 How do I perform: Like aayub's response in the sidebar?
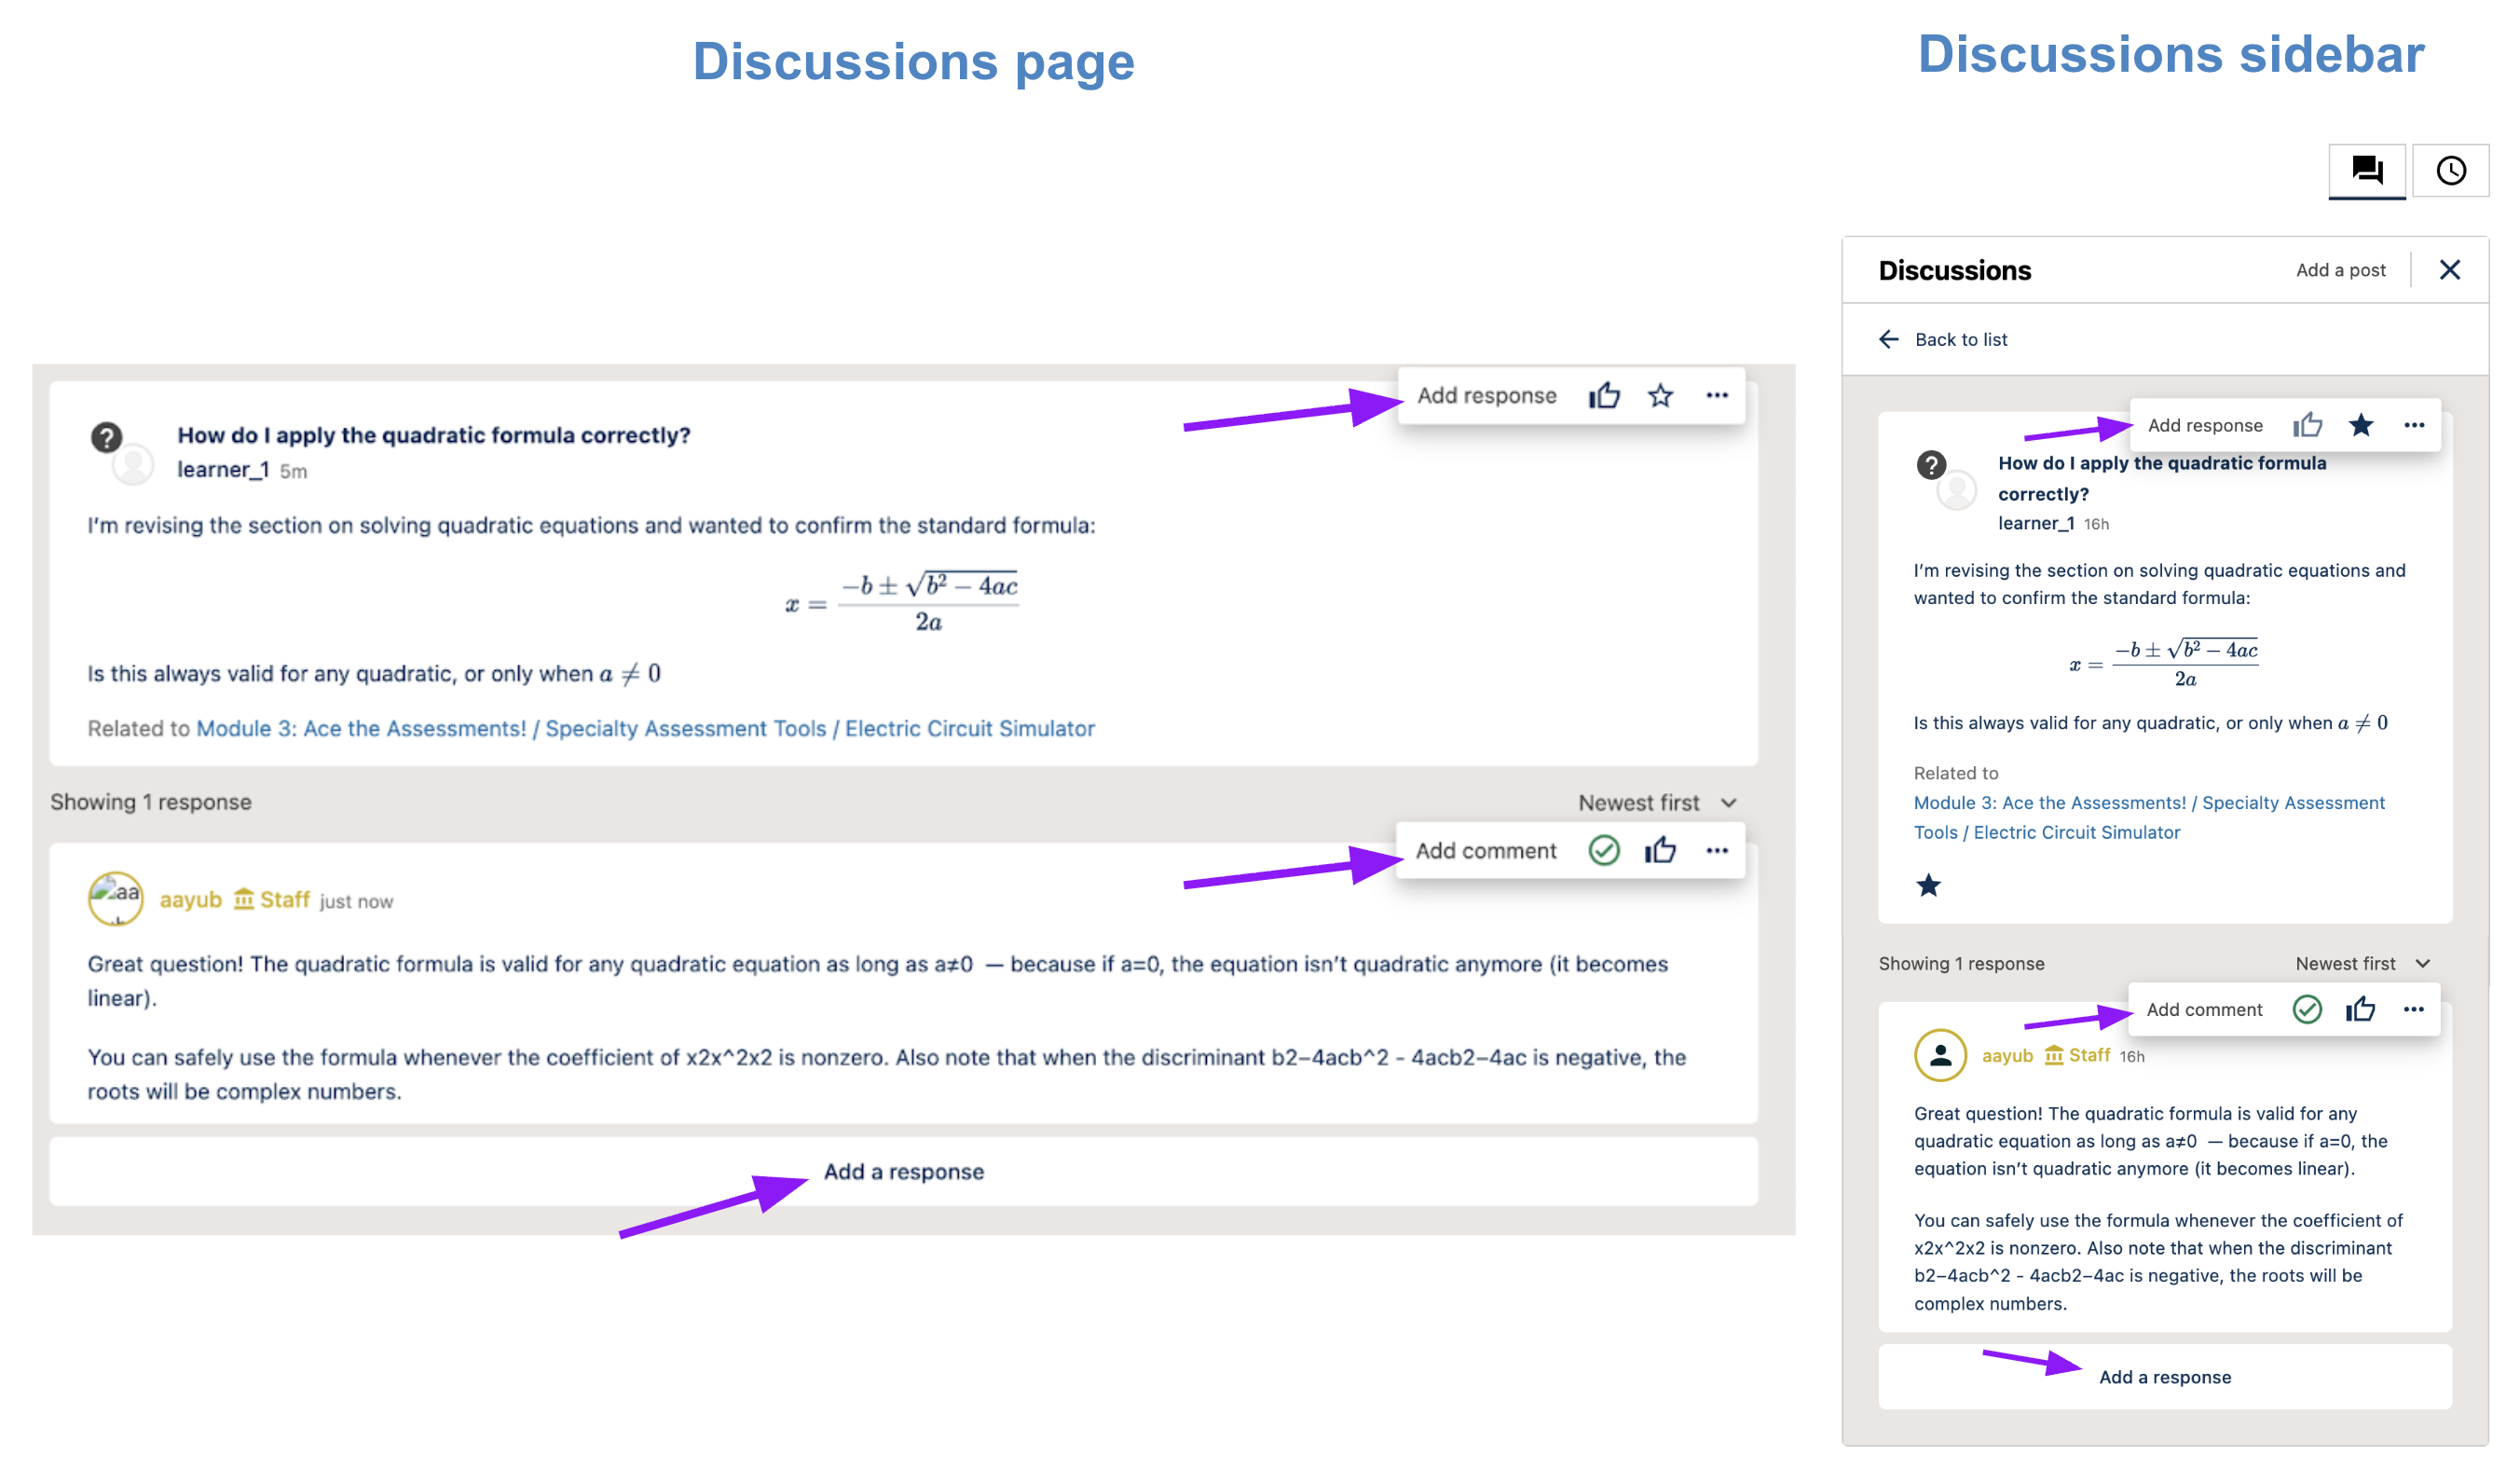point(2361,1010)
